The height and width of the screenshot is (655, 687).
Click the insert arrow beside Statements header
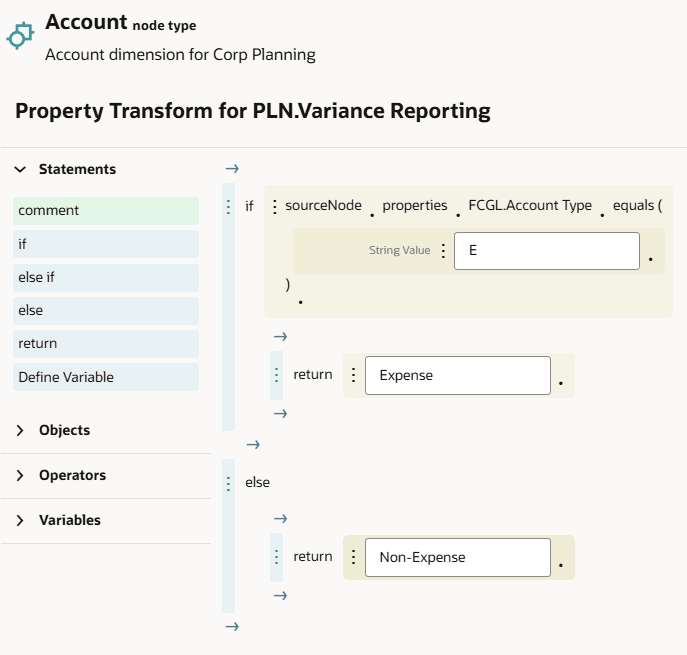point(232,169)
